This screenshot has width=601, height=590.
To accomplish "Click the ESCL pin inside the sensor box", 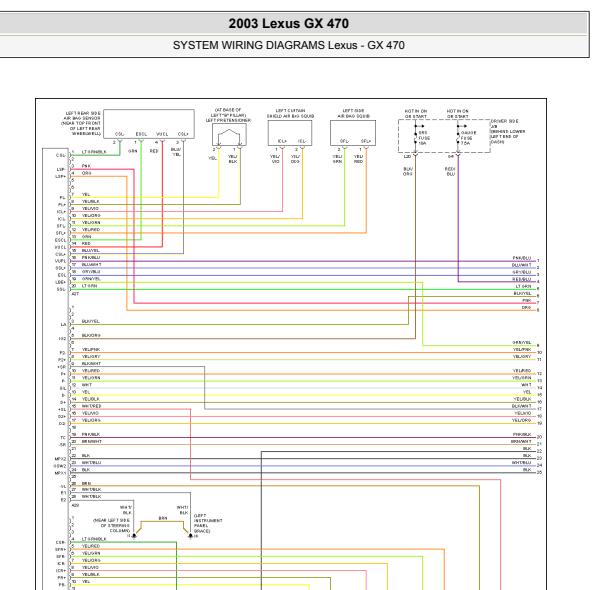I will click(141, 134).
